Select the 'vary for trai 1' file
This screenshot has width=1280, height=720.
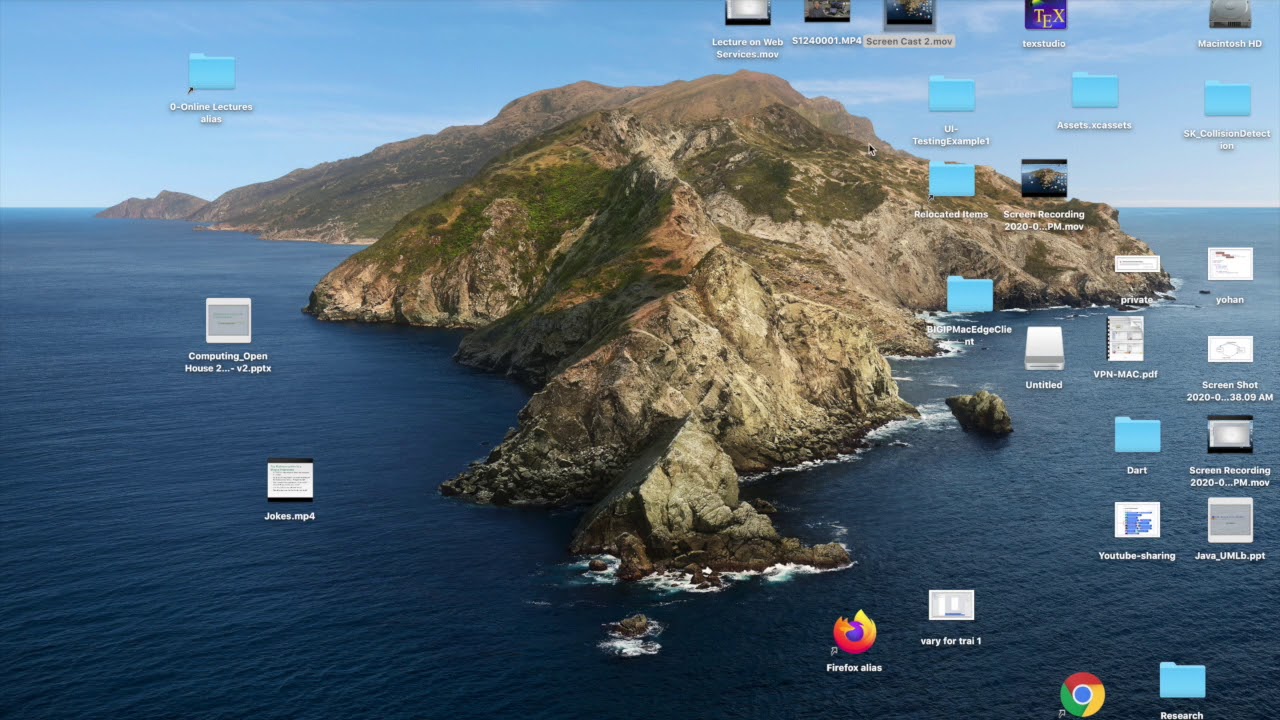(x=951, y=605)
